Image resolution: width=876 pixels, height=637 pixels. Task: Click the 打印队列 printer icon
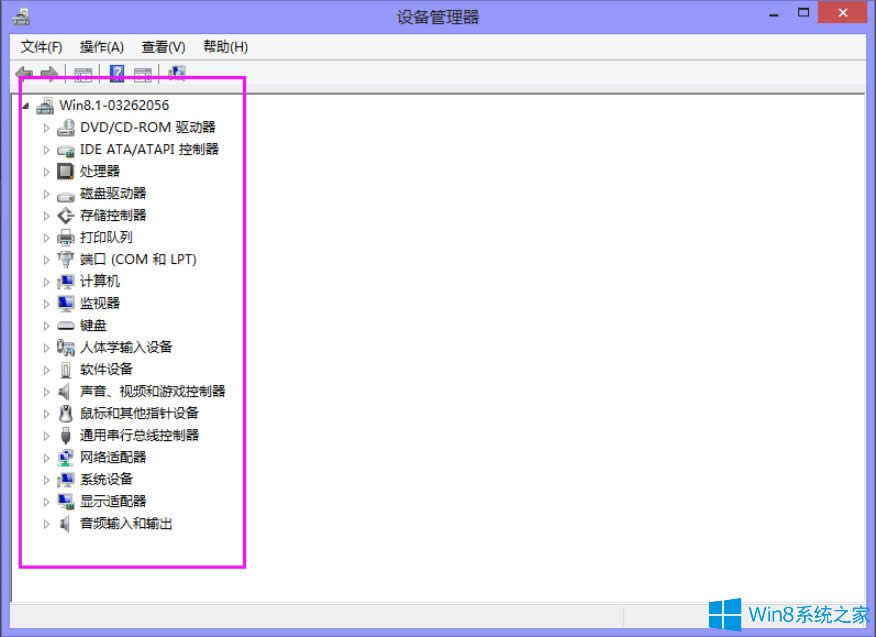point(64,237)
